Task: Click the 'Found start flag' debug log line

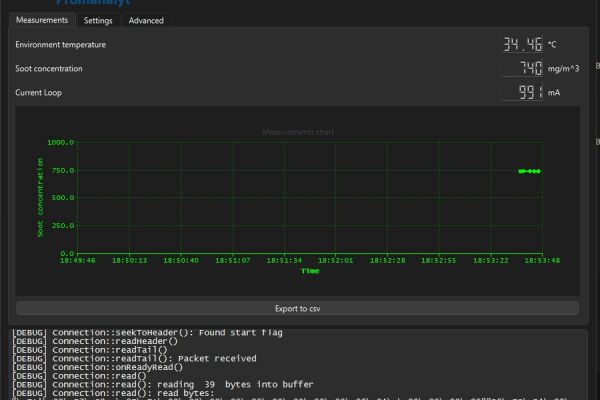Action: (x=147, y=333)
